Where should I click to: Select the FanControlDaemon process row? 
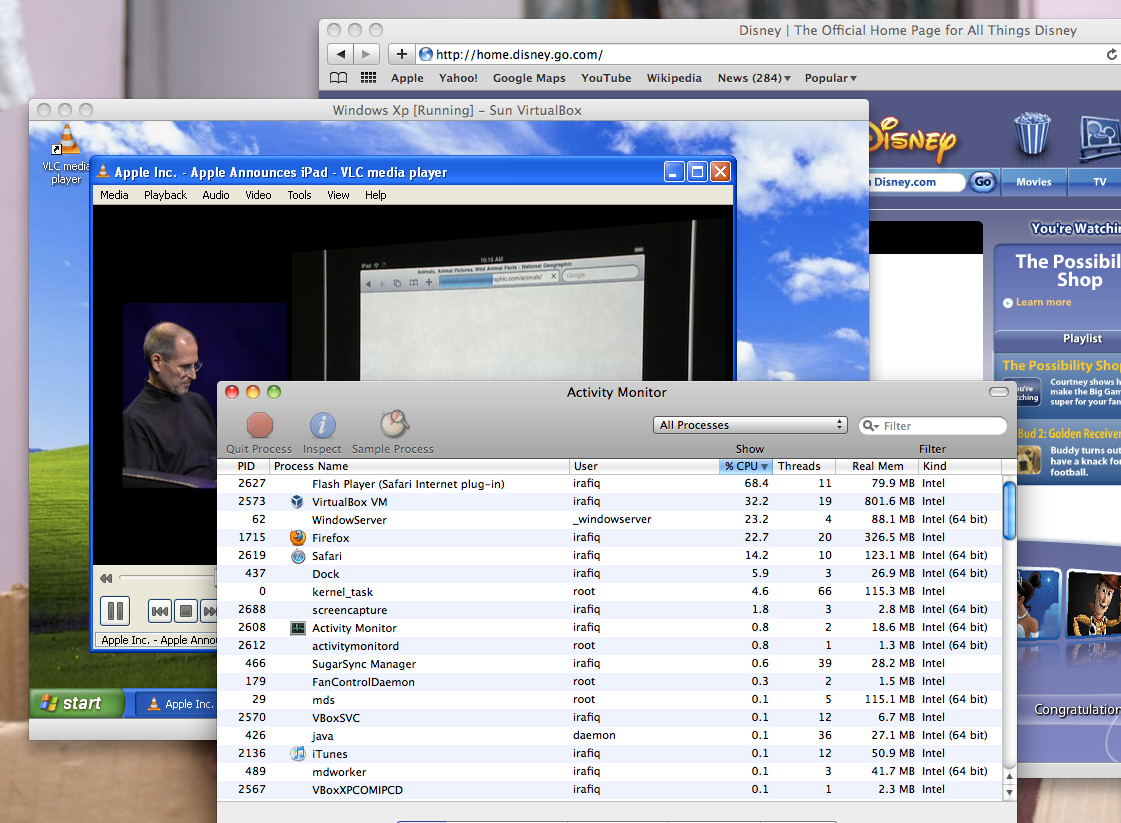click(609, 681)
